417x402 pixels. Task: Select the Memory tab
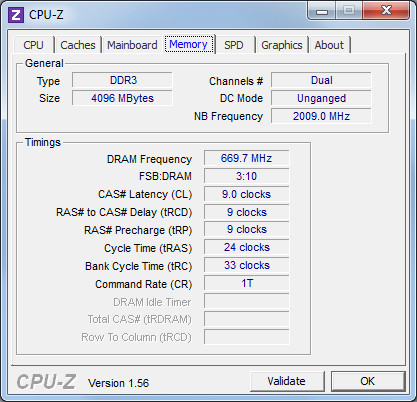pyautogui.click(x=188, y=44)
